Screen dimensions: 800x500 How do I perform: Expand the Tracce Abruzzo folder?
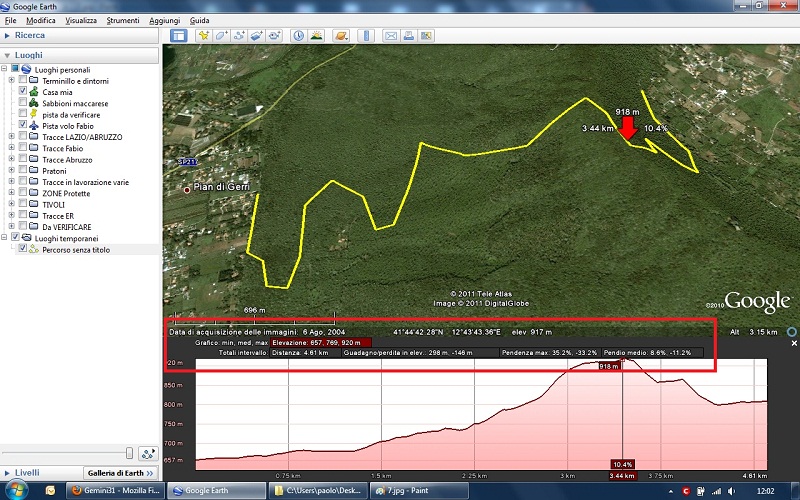point(11,159)
